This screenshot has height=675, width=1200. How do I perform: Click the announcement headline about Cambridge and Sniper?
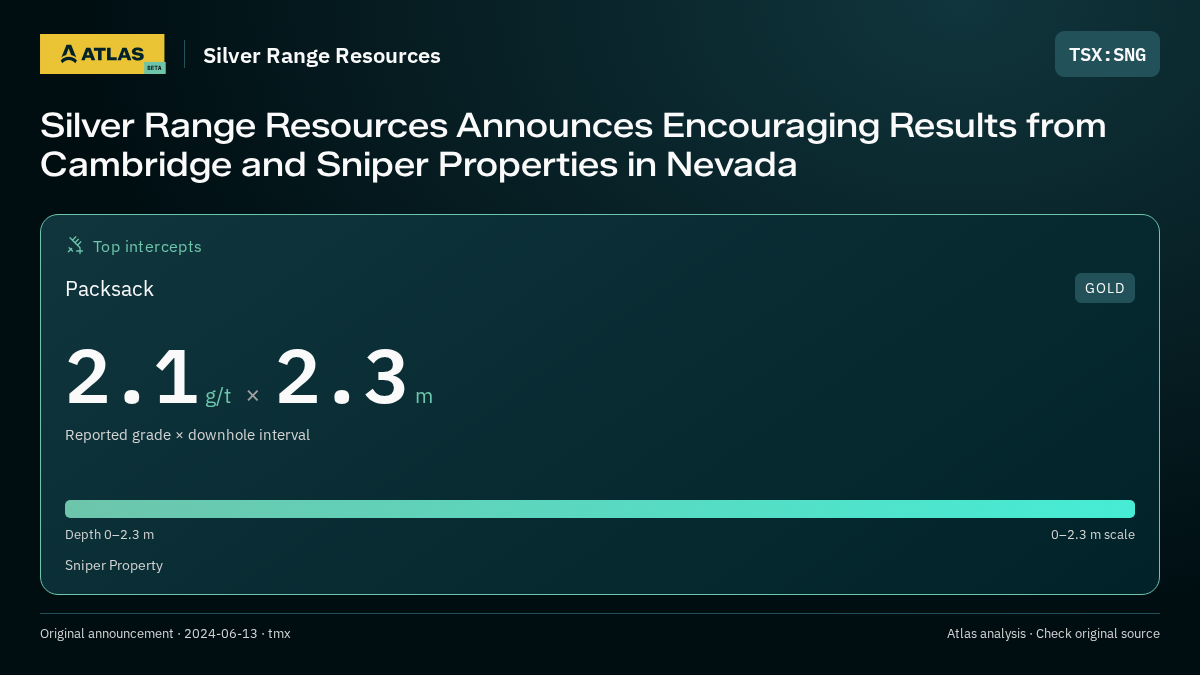[x=573, y=145]
